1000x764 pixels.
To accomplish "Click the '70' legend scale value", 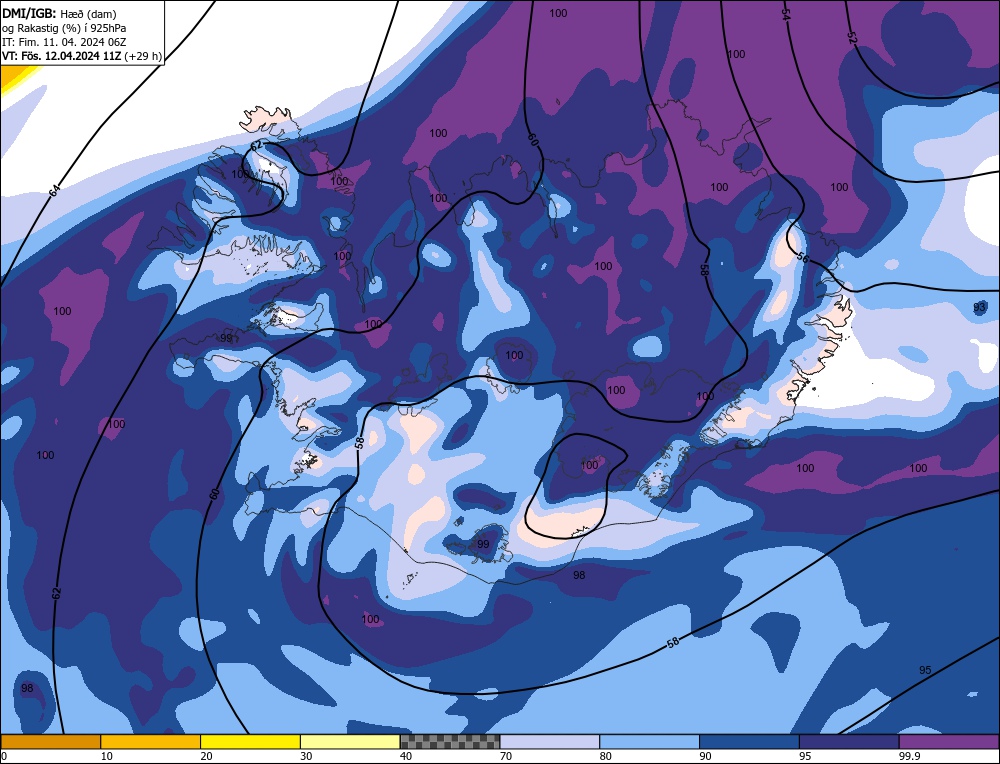I will [506, 756].
